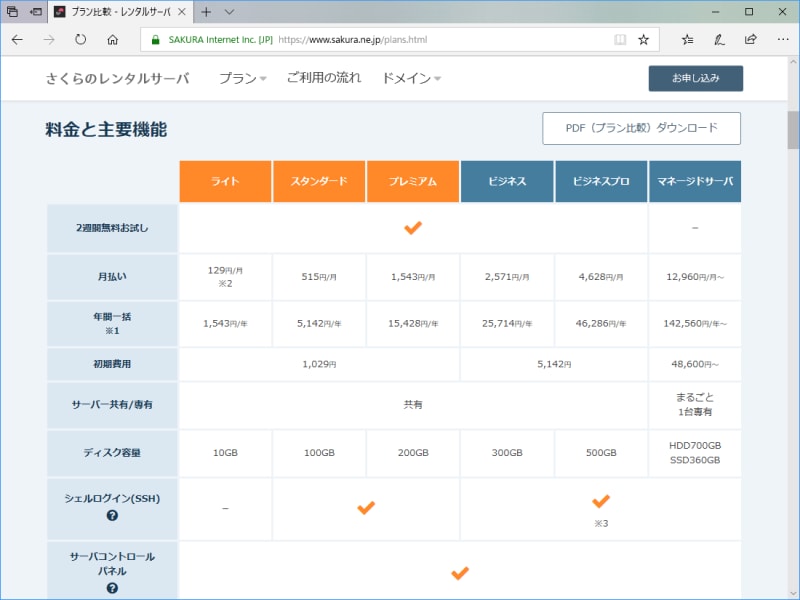The image size is (800, 600).
Task: Click the ディスク容量 row label
Action: point(112,453)
